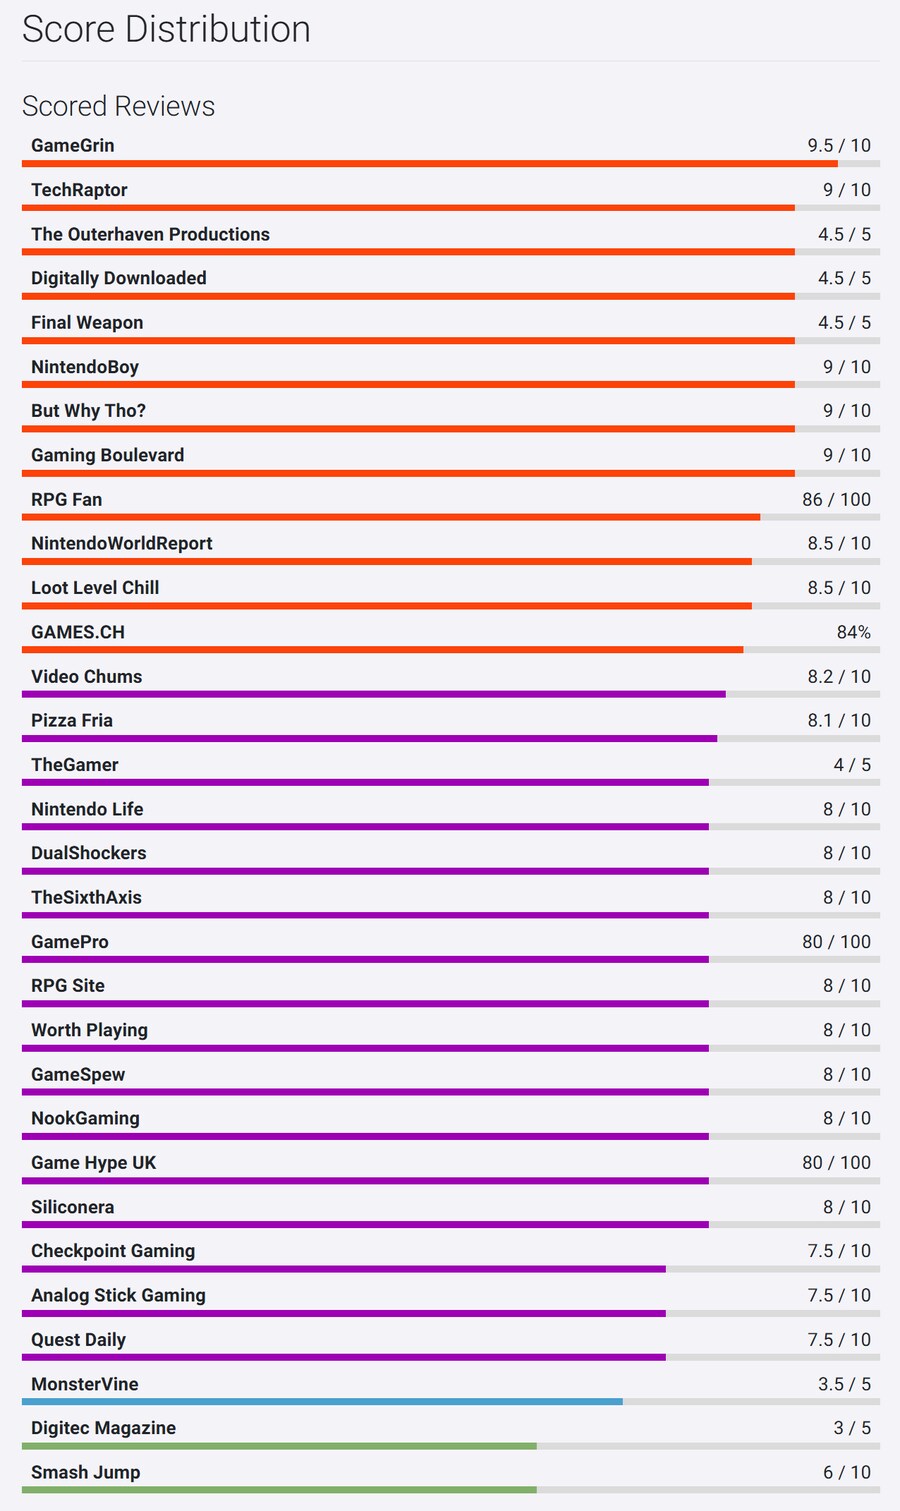Click the 86 / 100 score text
Viewport: 900px width, 1511px height.
pos(836,499)
